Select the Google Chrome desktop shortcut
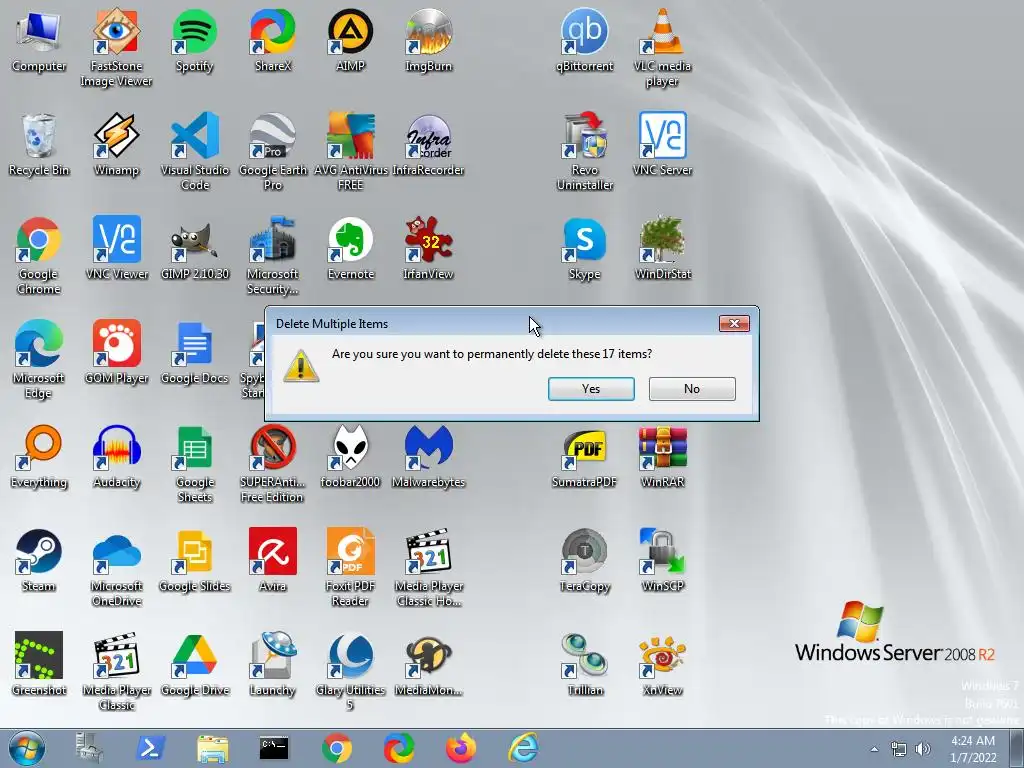 click(x=39, y=255)
